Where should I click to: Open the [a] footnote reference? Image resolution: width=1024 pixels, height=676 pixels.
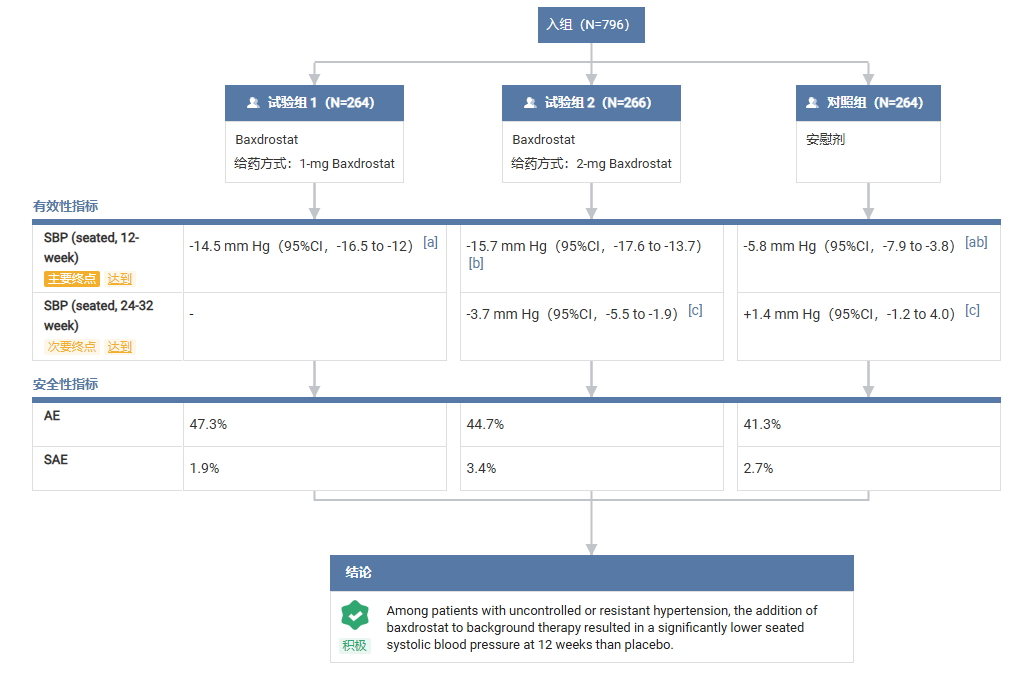pos(431,242)
